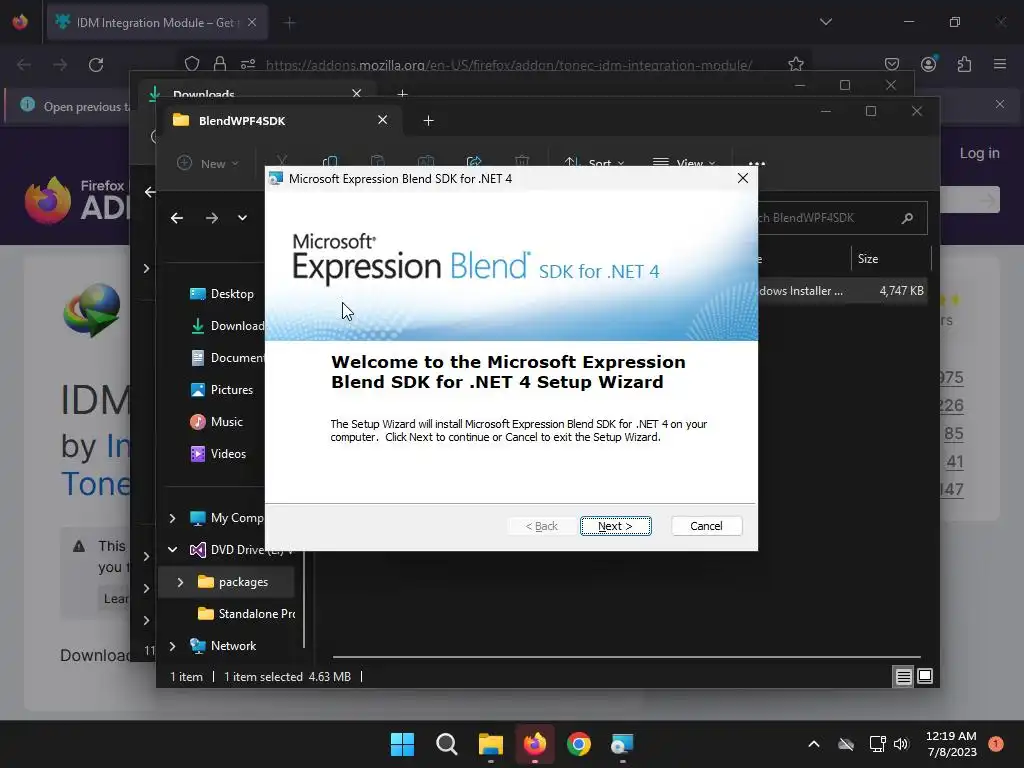The width and height of the screenshot is (1024, 768).
Task: Open Firefox Pocket save icon
Action: 891,64
